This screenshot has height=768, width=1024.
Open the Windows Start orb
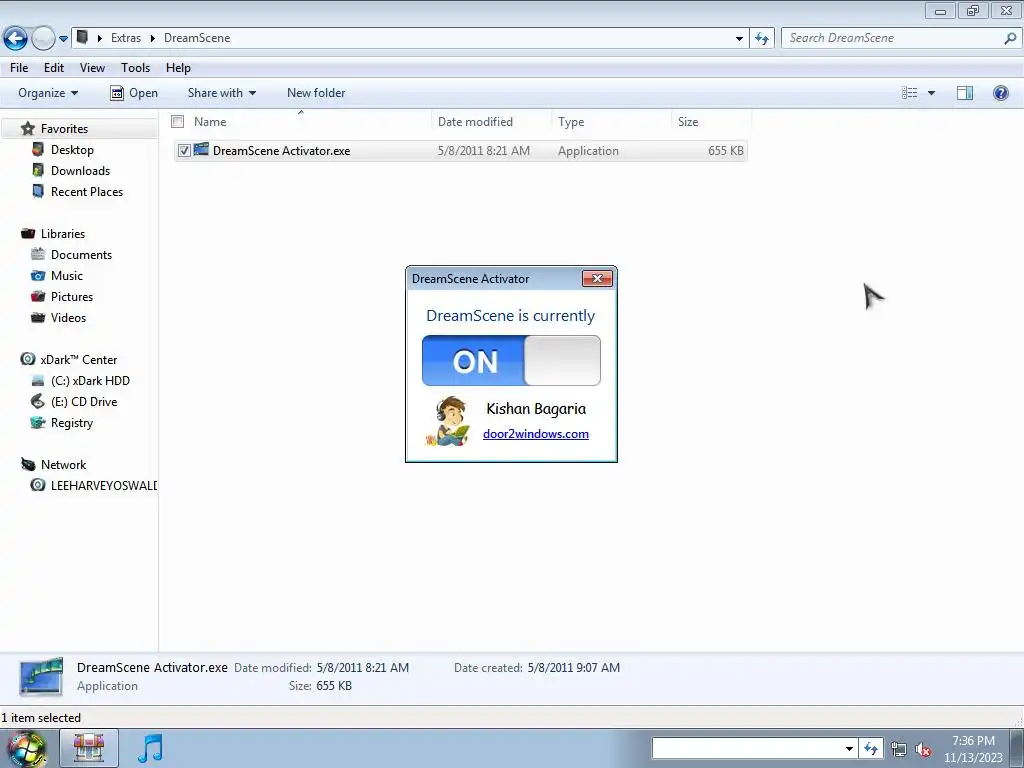26,748
